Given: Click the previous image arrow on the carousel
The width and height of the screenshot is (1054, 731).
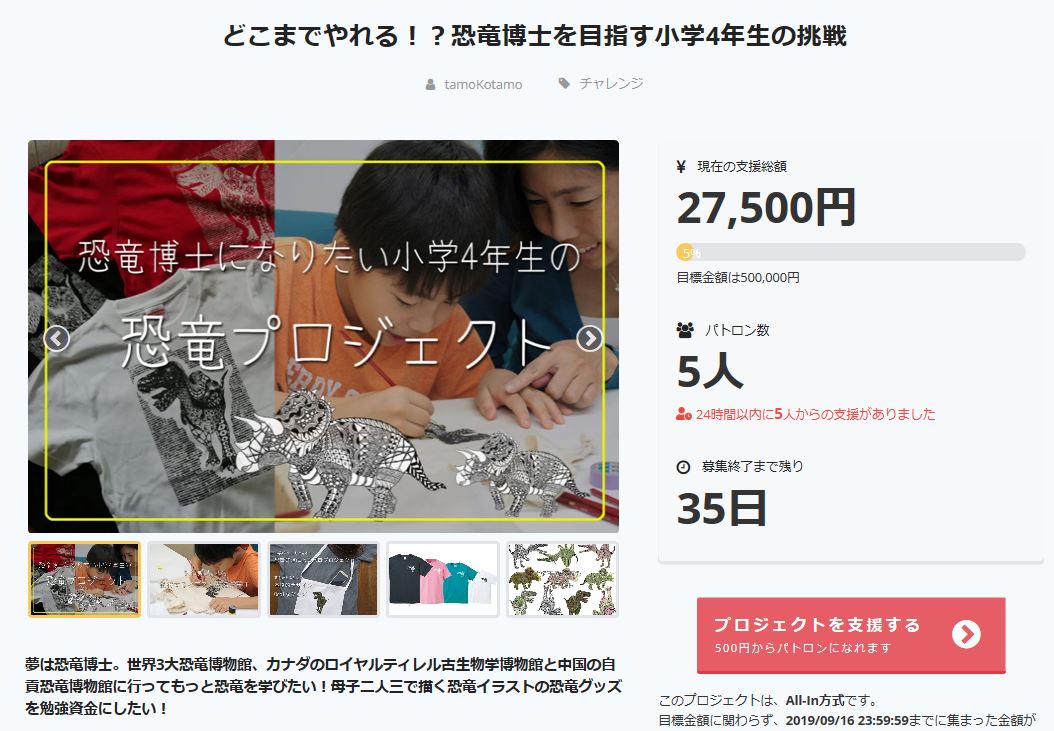Looking at the screenshot, I should 56,338.
